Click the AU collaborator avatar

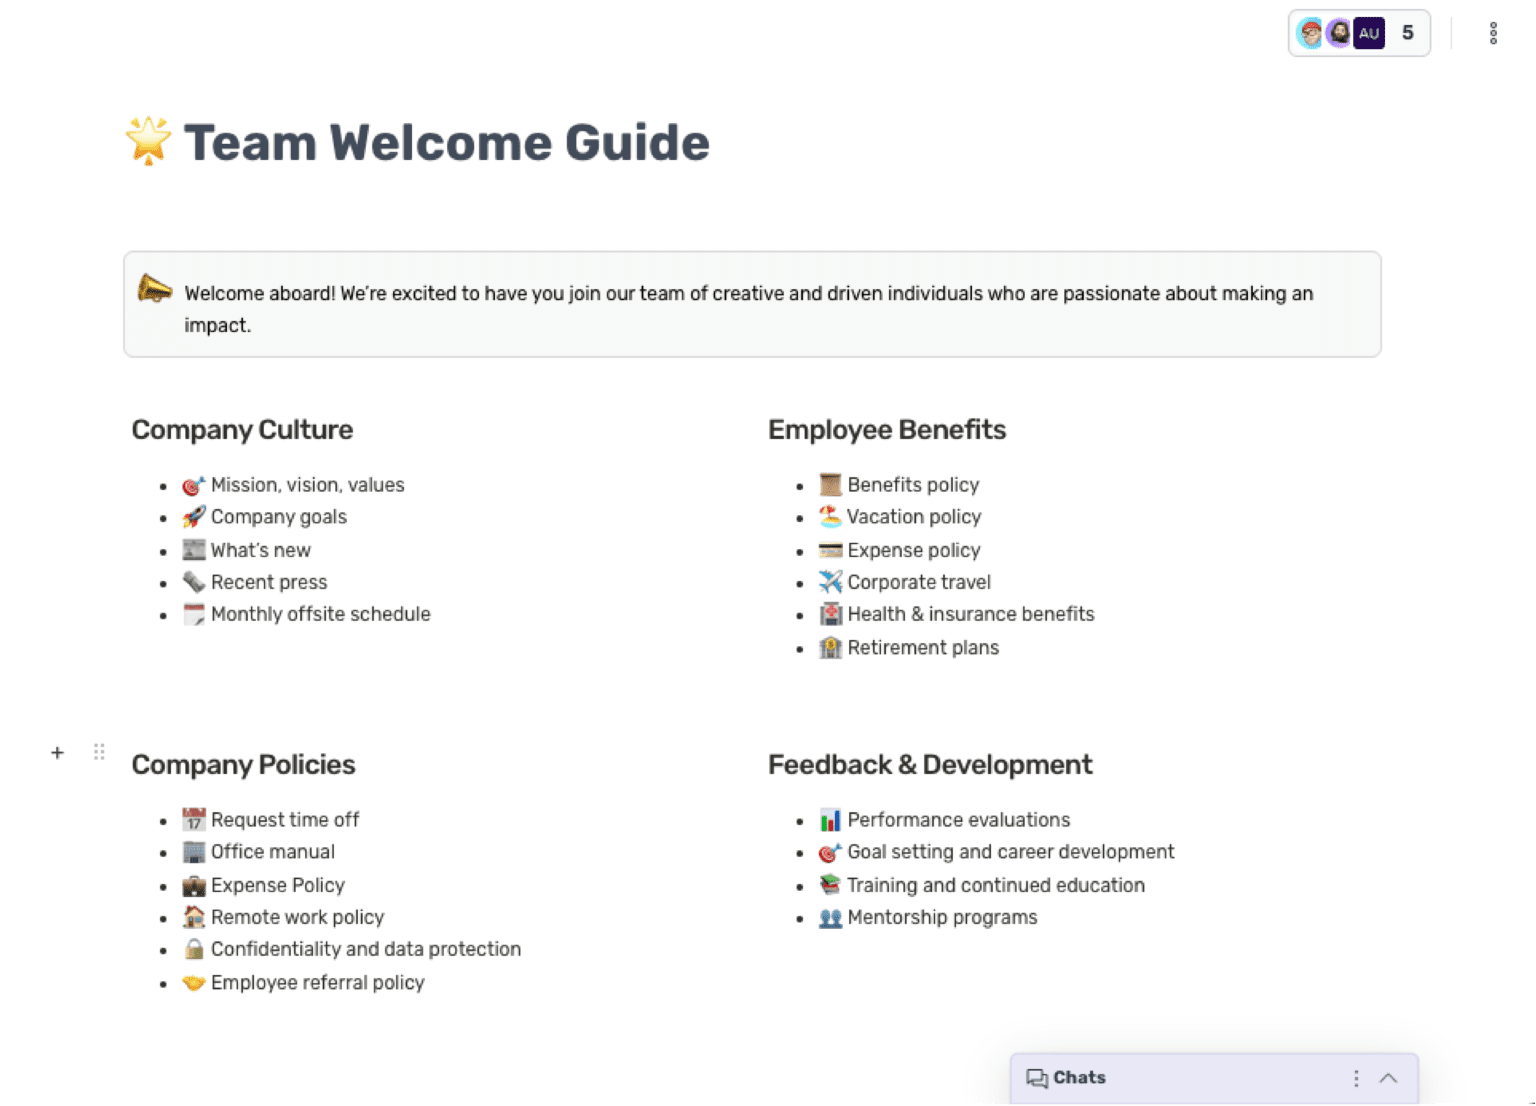(x=1369, y=33)
